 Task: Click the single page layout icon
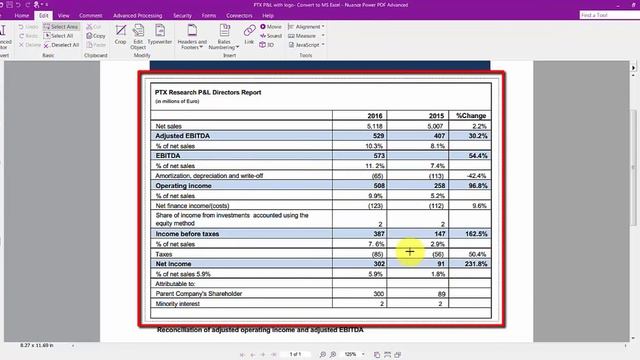377,354
